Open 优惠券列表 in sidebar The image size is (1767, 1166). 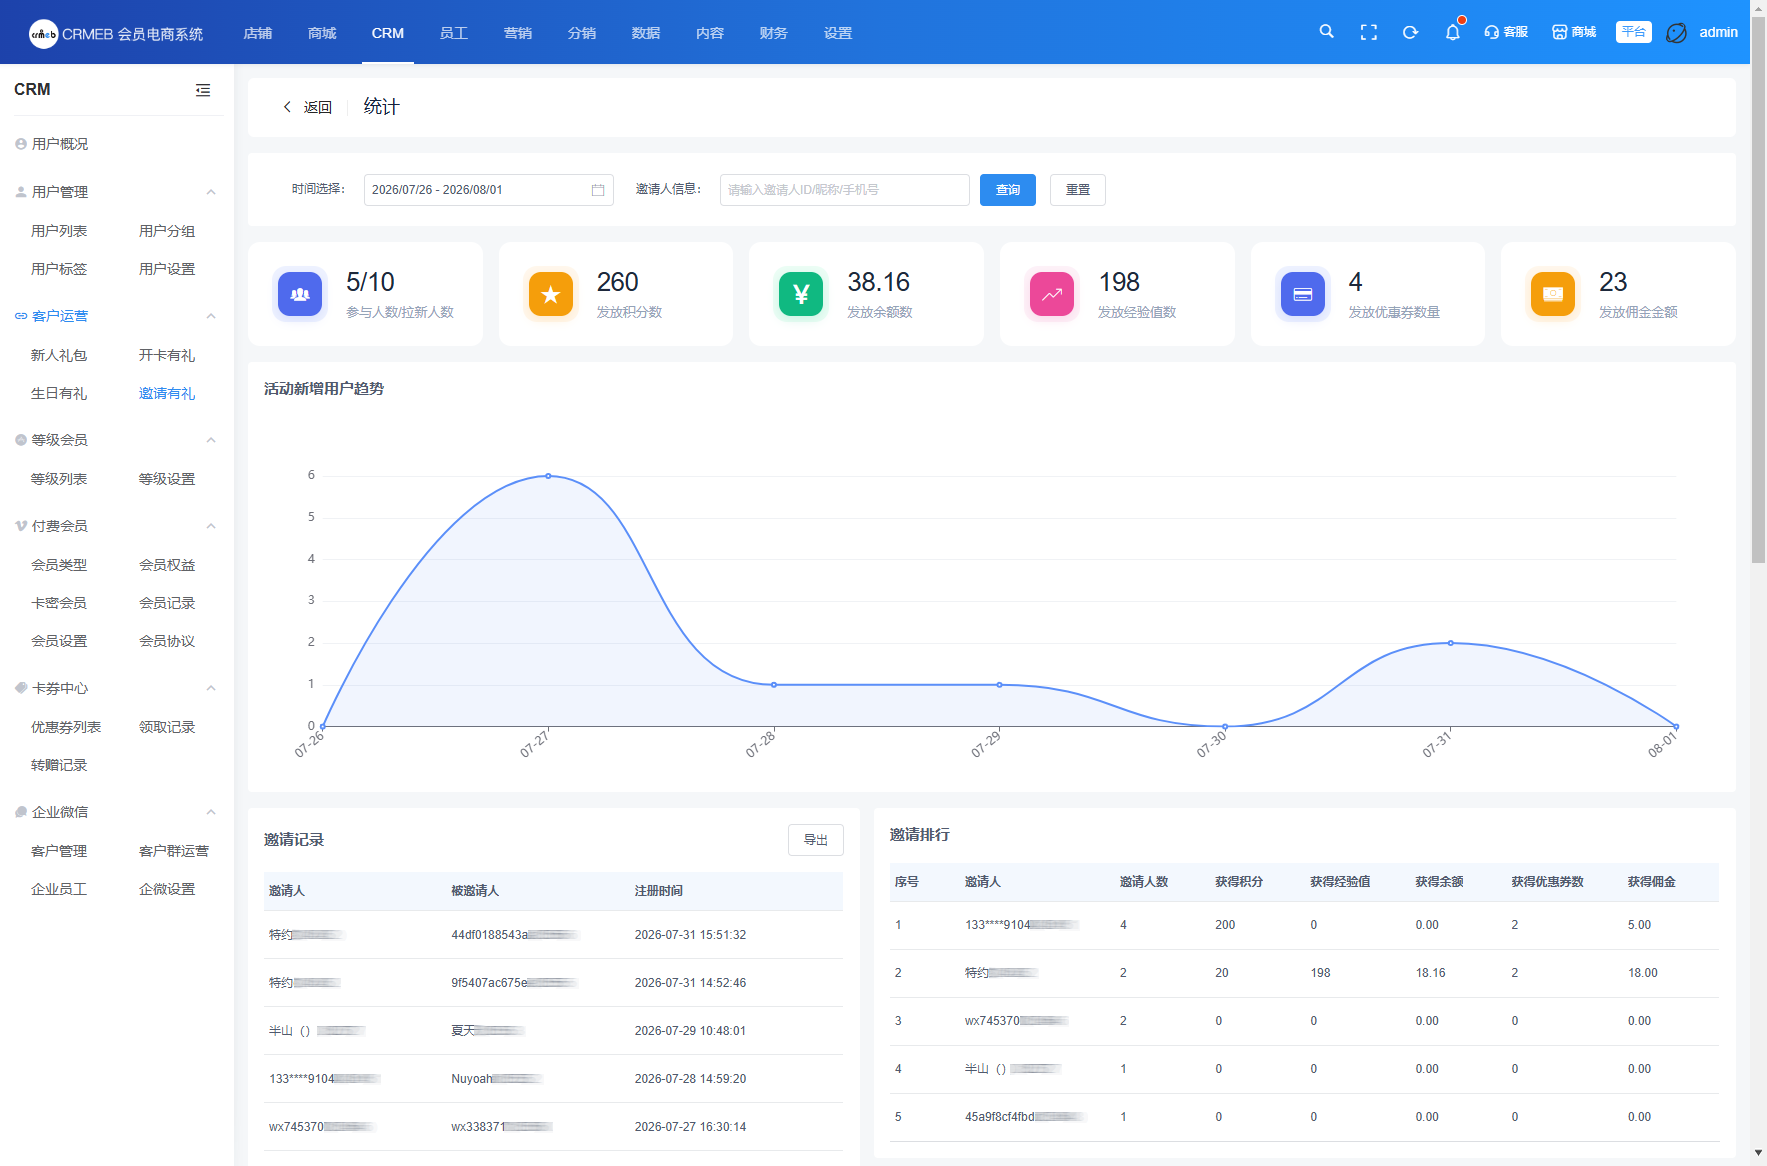point(66,727)
